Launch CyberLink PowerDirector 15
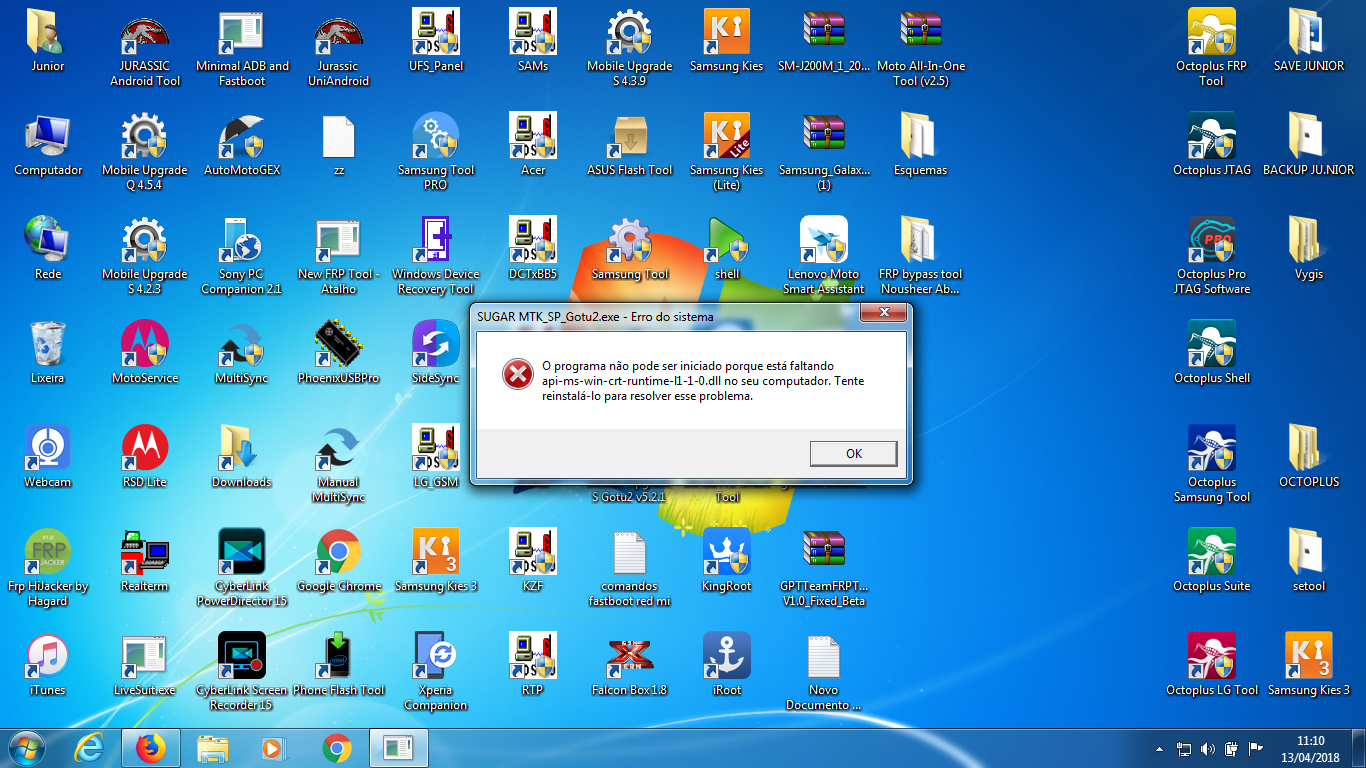The width and height of the screenshot is (1366, 768). click(242, 568)
